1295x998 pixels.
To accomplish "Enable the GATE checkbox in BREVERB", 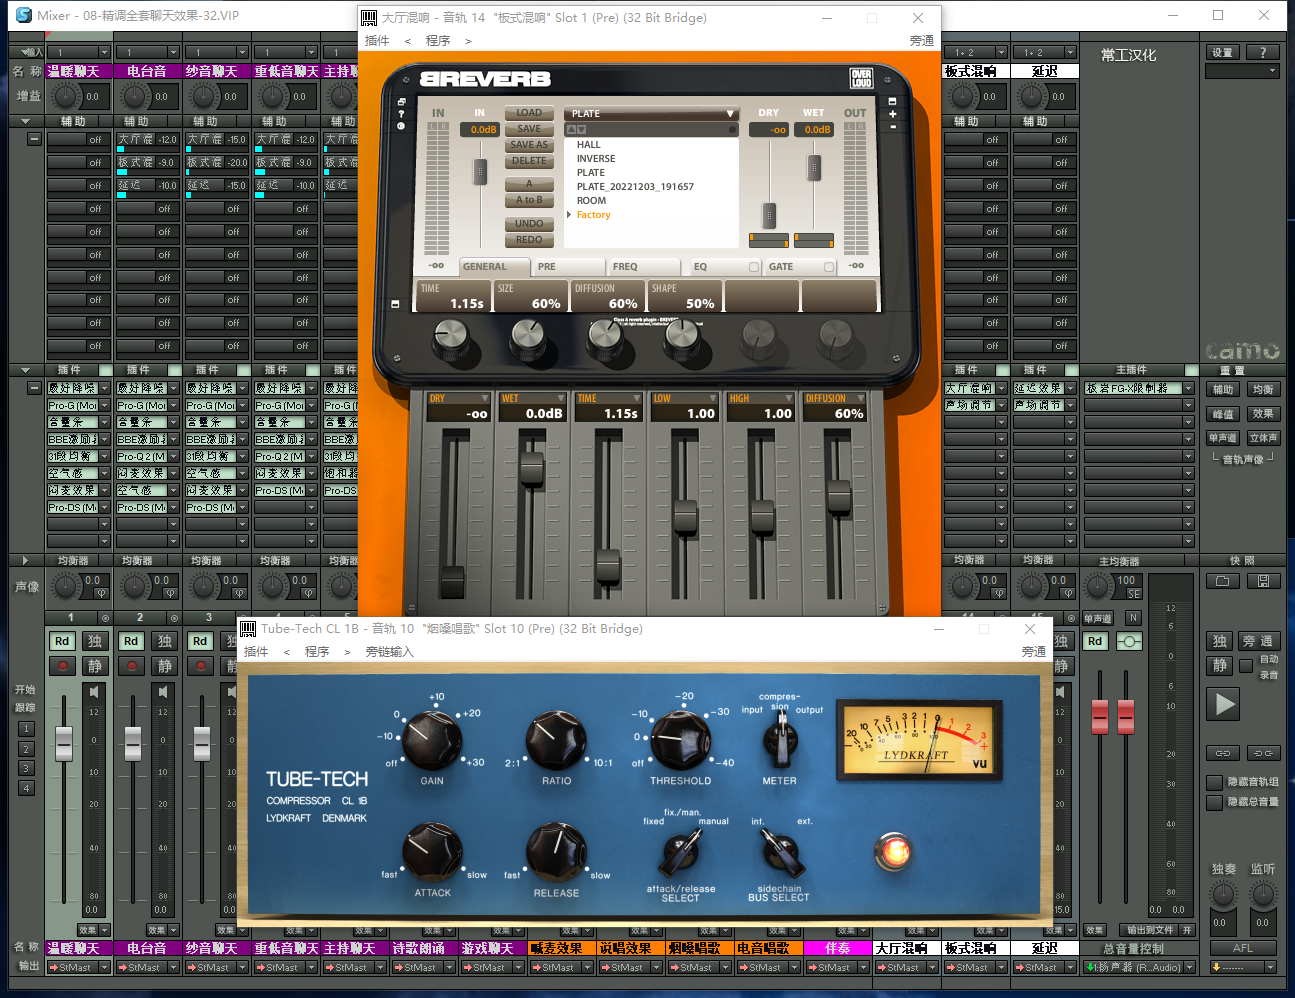I will tap(829, 267).
